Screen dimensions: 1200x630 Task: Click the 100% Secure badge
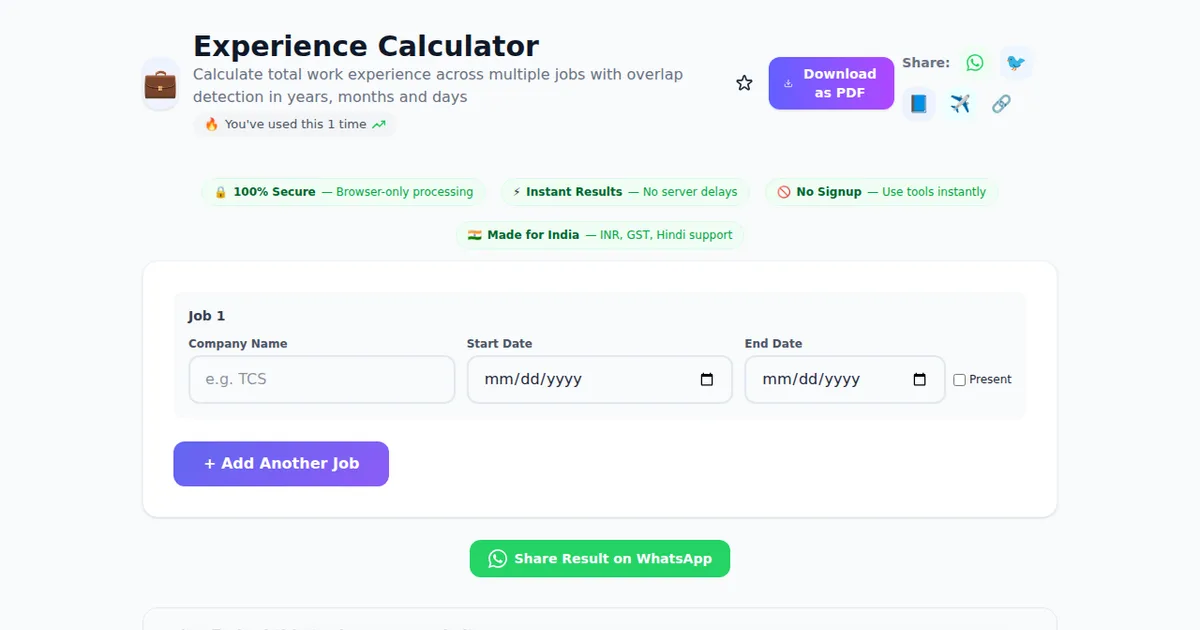coord(344,192)
